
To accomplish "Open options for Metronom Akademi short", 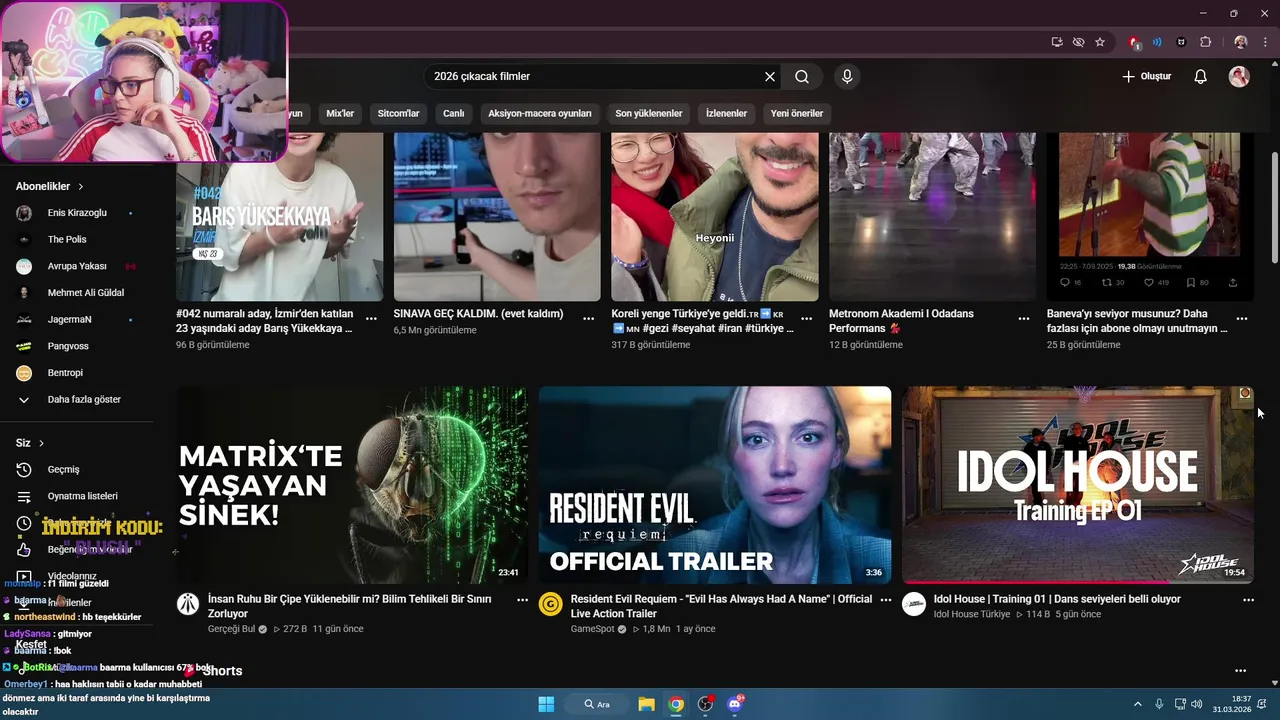I will tap(1024, 318).
